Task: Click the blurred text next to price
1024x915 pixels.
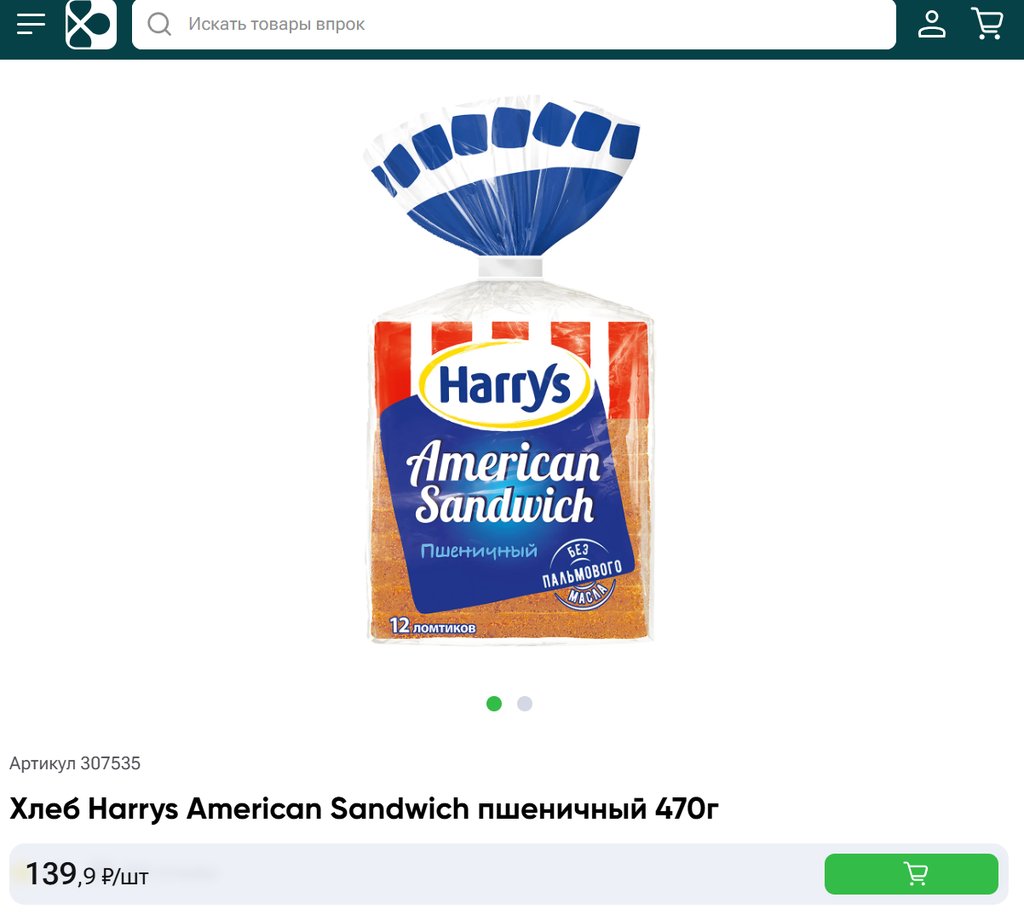Action: pos(186,875)
